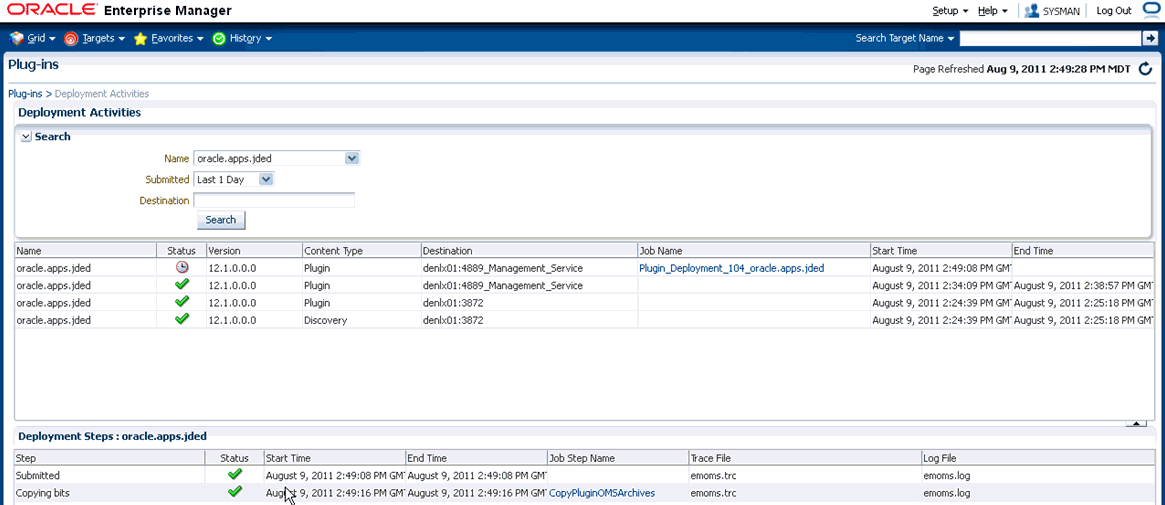Select the Discovery content type cell
The image size is (1165, 505).
point(362,321)
